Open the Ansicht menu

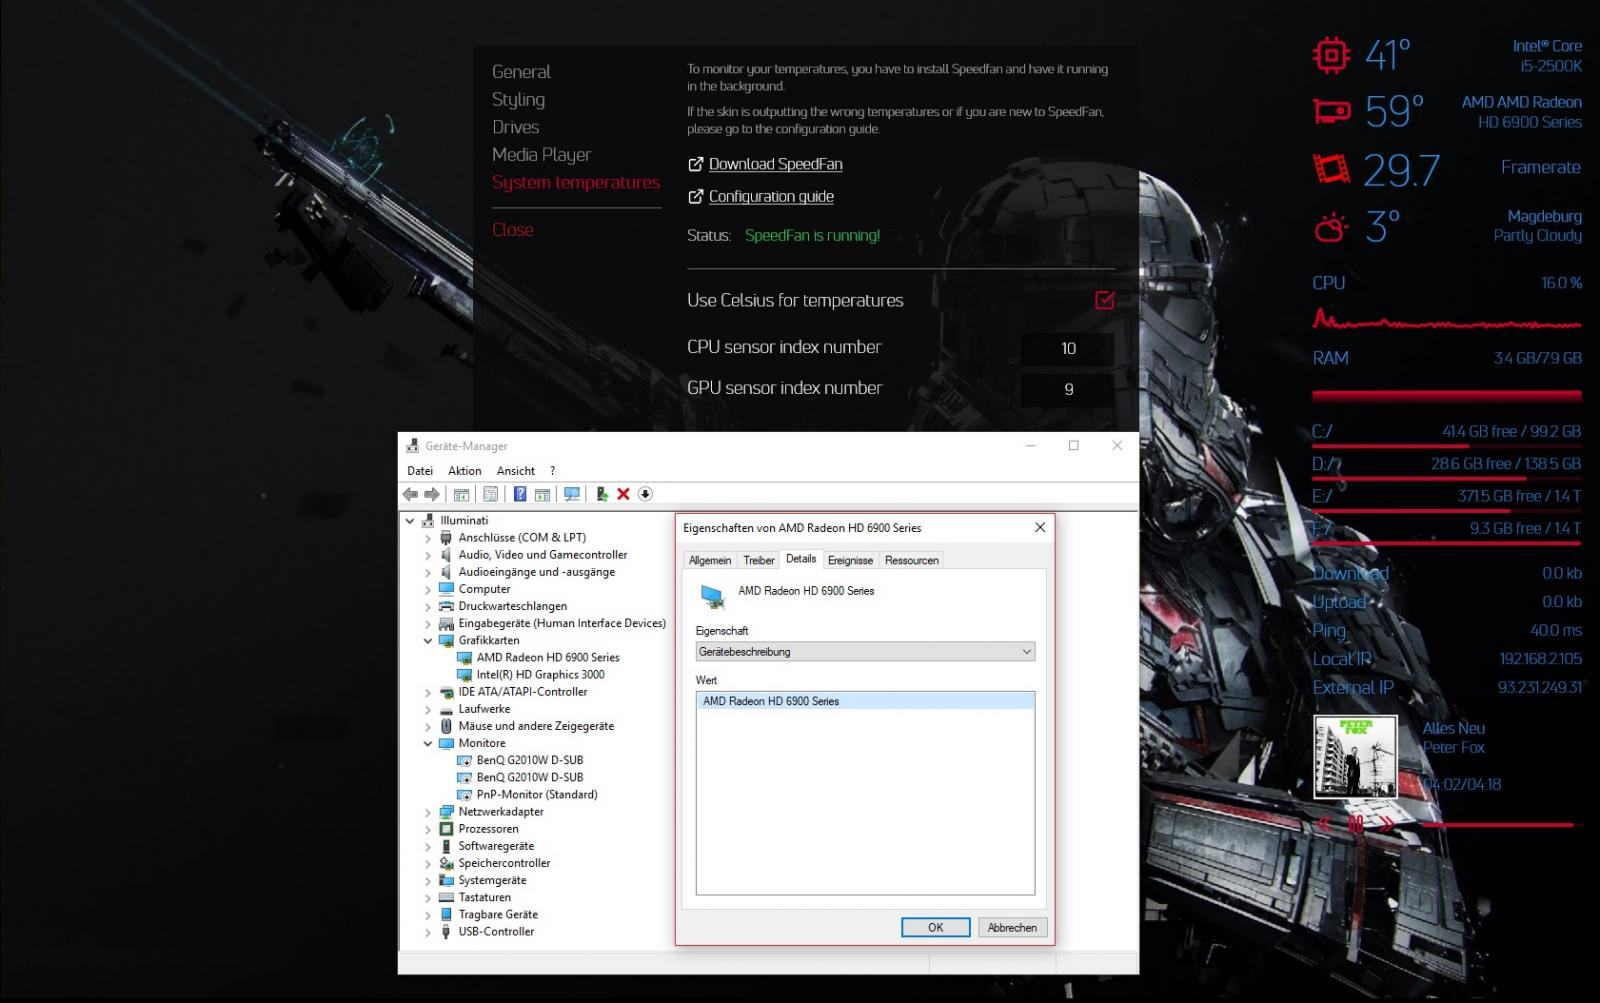516,471
